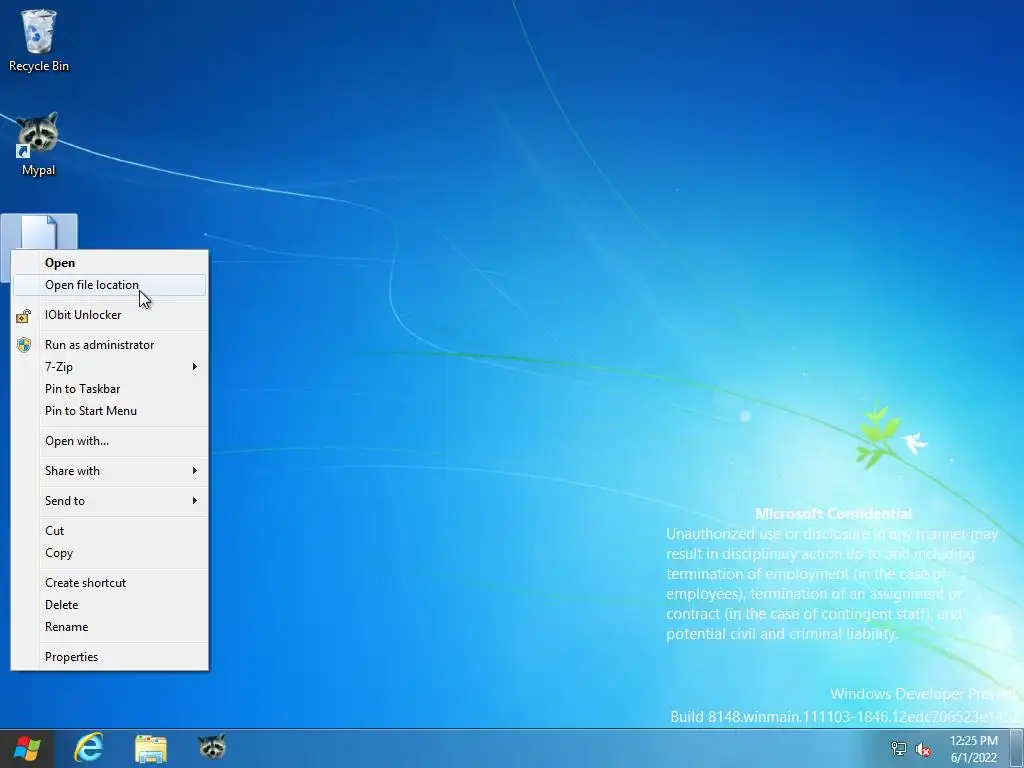Select Create shortcut

tap(110, 583)
